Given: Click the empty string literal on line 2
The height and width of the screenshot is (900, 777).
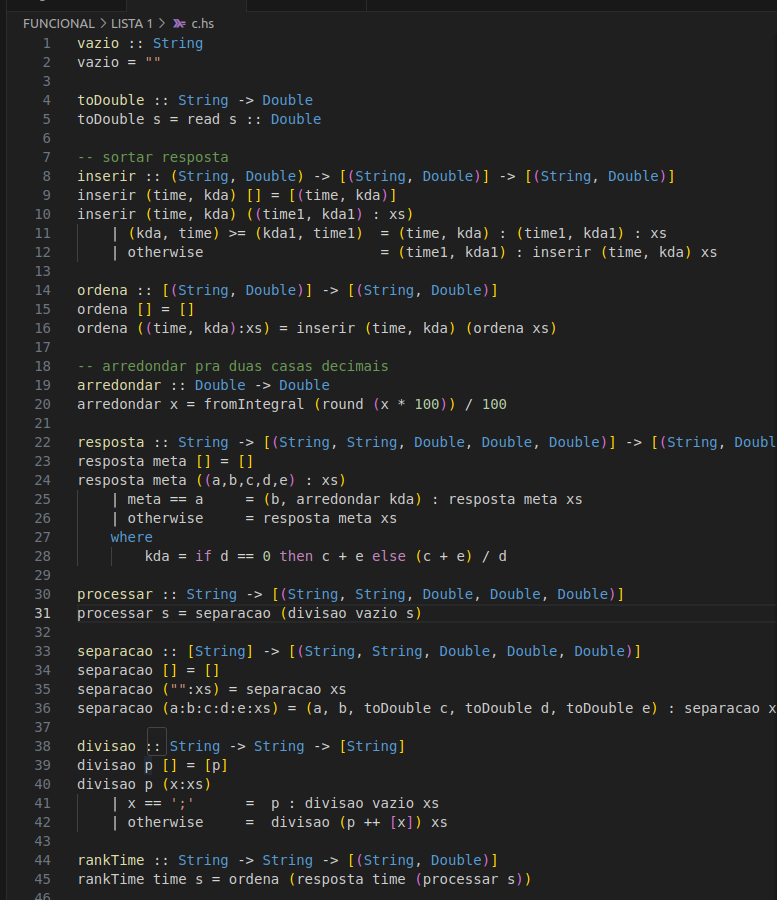Looking at the screenshot, I should pos(153,62).
